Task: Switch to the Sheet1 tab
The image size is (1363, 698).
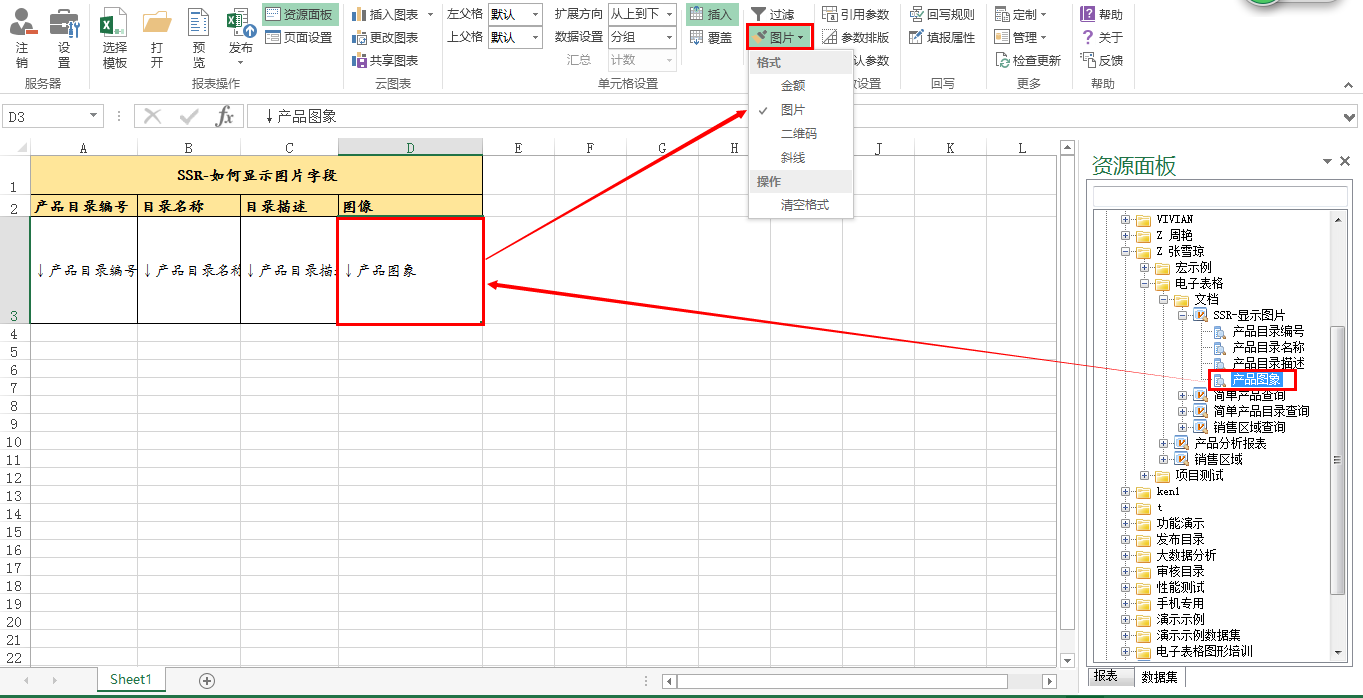Action: [131, 679]
